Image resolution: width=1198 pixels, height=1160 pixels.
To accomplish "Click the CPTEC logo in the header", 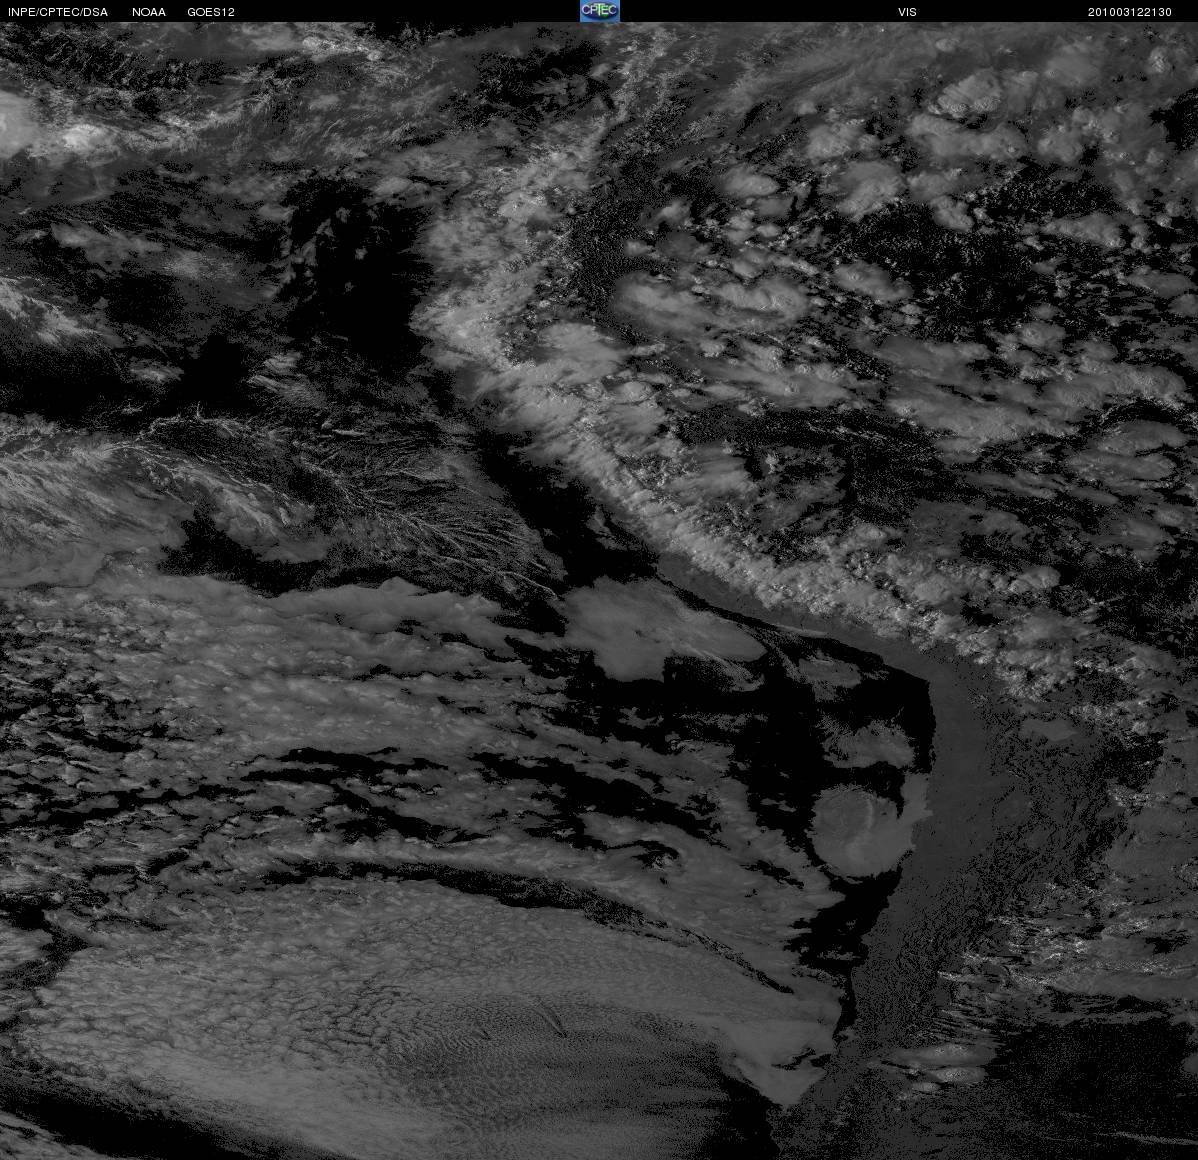I will [599, 11].
